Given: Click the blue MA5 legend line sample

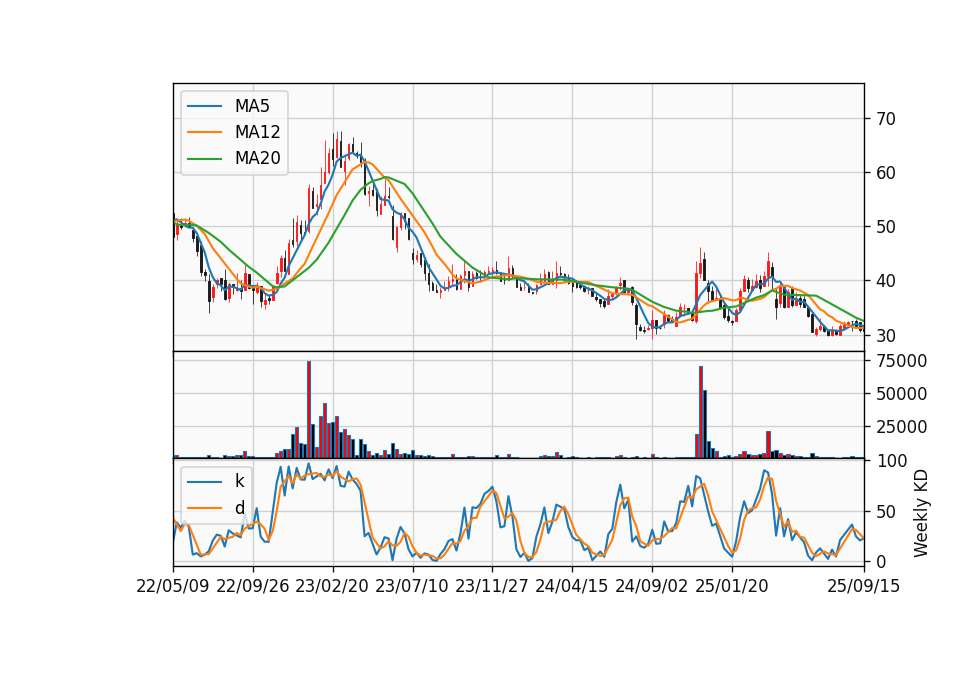Looking at the screenshot, I should coord(204,106).
